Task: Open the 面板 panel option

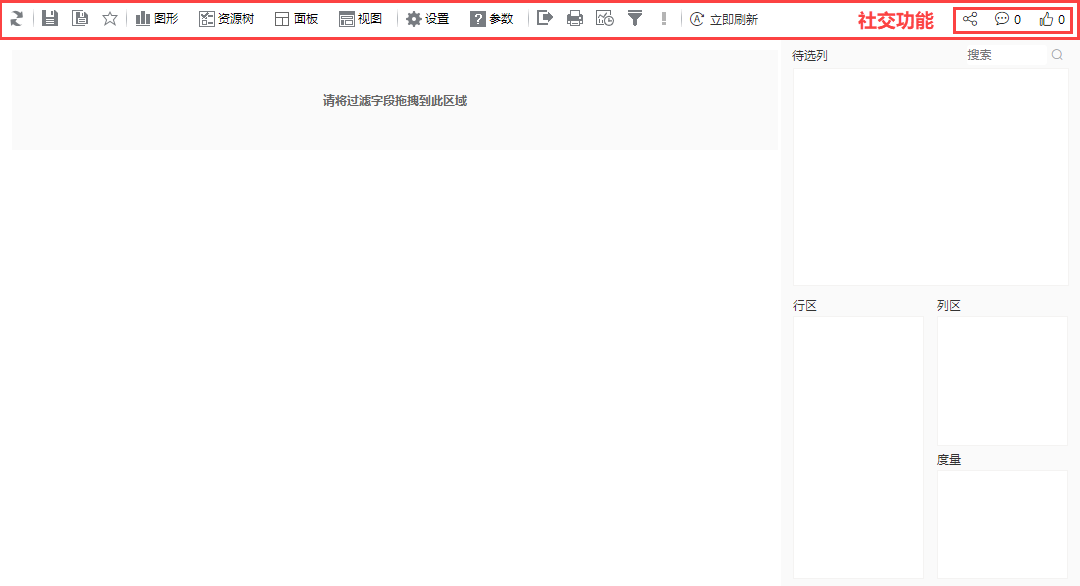Action: 296,19
